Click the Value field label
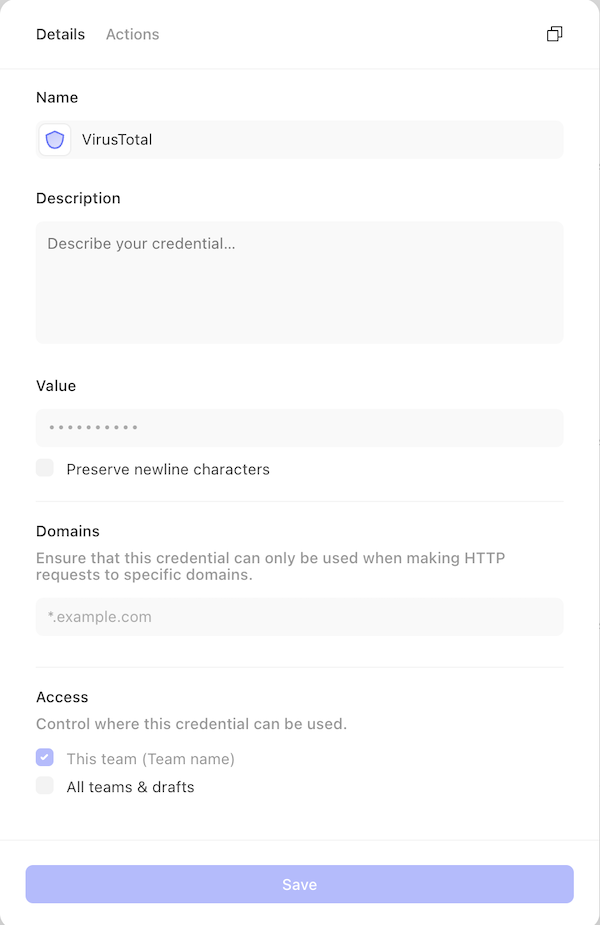 (56, 386)
